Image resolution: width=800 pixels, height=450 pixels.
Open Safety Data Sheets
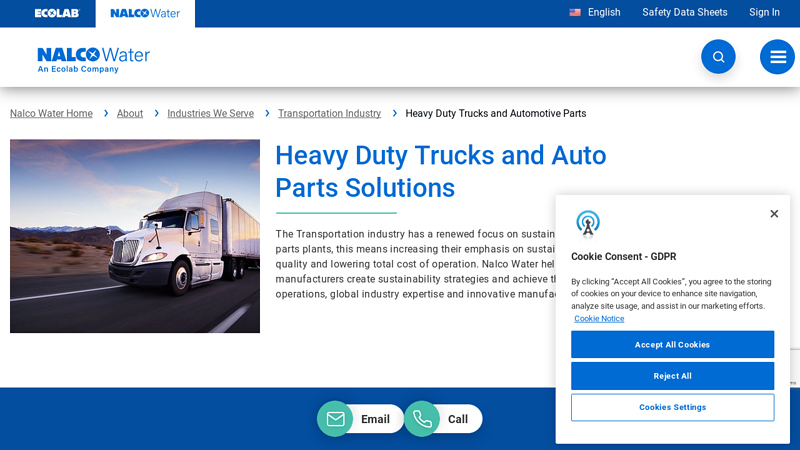click(684, 12)
